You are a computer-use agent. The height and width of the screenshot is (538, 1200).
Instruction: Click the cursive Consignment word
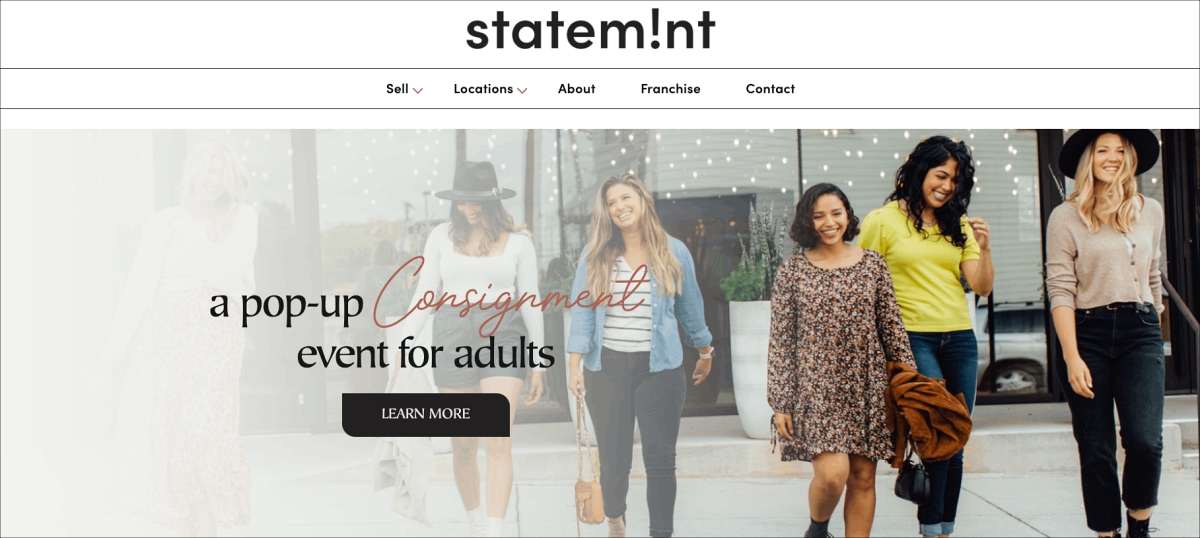[x=510, y=296]
